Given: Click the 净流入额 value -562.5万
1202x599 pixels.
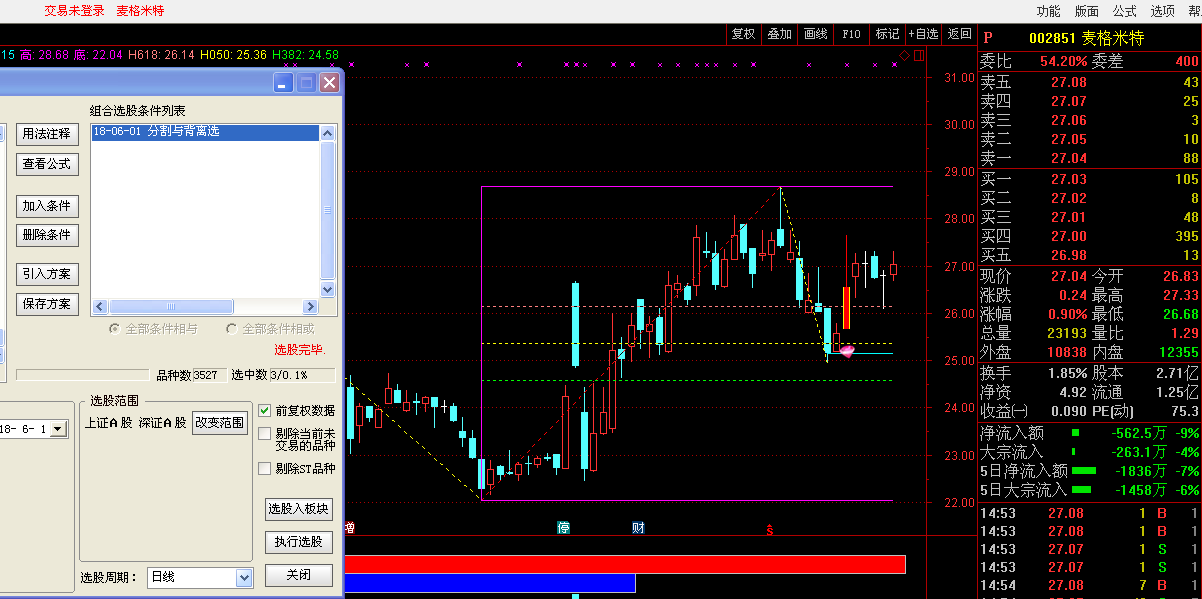Looking at the screenshot, I should pyautogui.click(x=1138, y=433).
